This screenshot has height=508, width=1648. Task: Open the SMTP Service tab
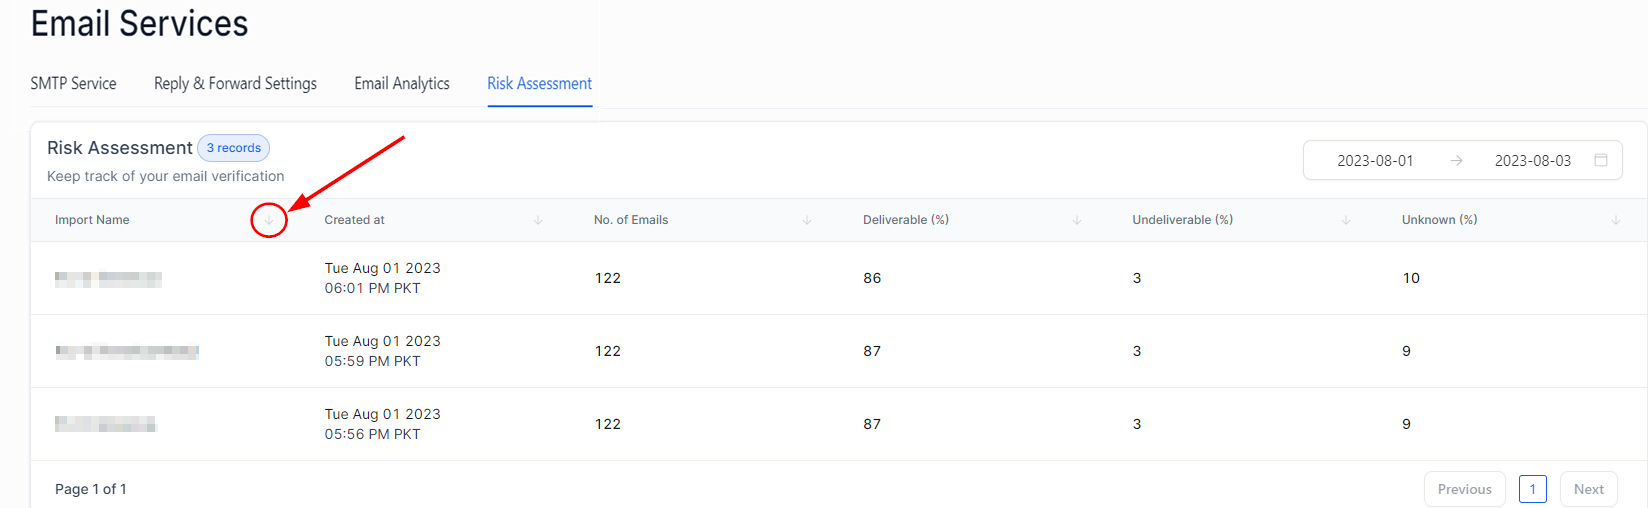[73, 84]
